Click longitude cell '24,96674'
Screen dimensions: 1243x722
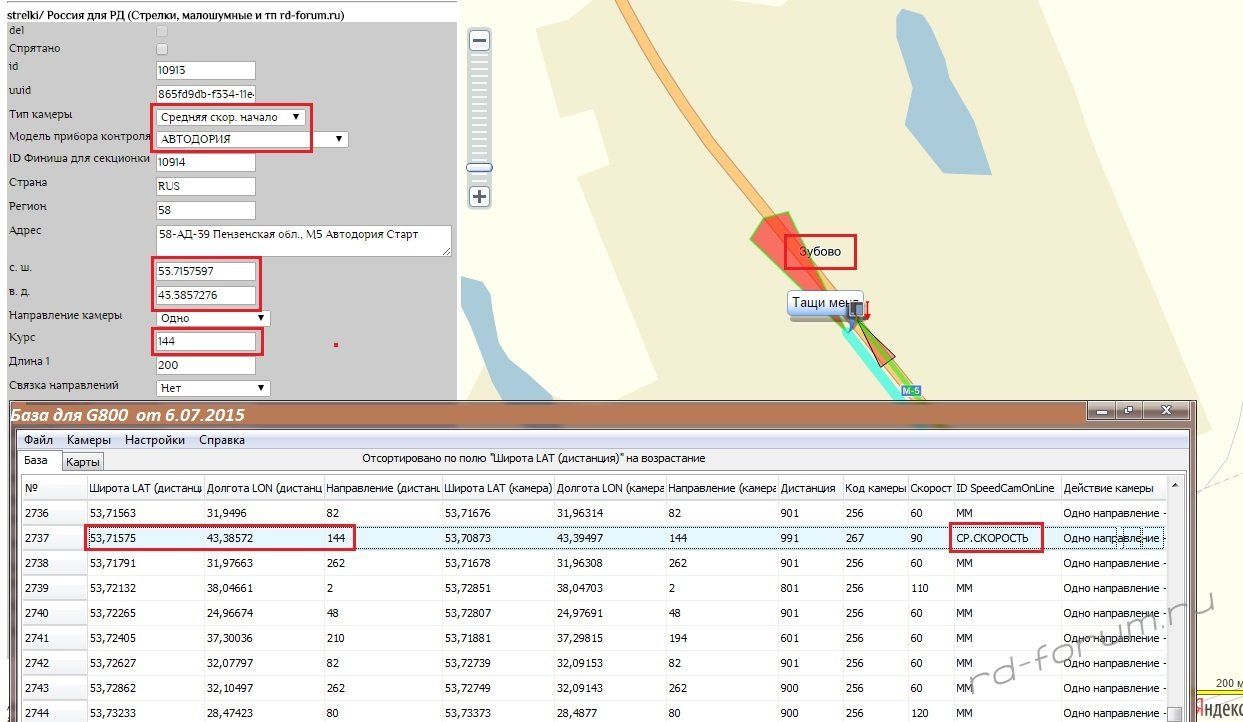click(x=263, y=613)
